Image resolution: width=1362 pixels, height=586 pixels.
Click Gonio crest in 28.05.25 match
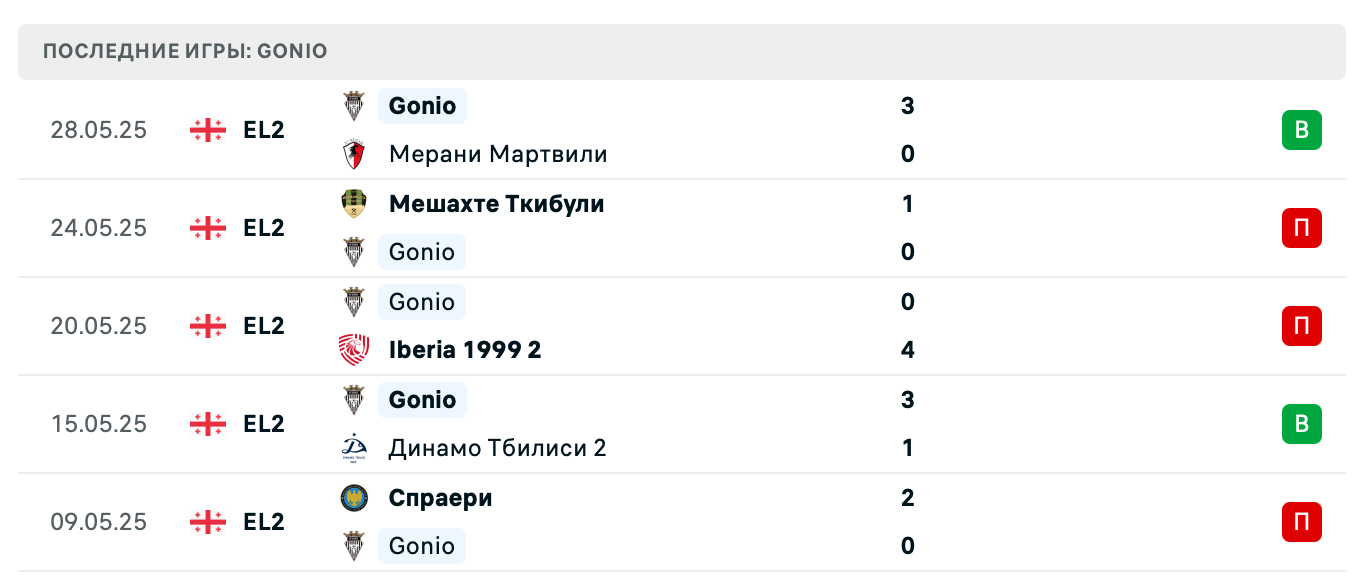[x=353, y=106]
